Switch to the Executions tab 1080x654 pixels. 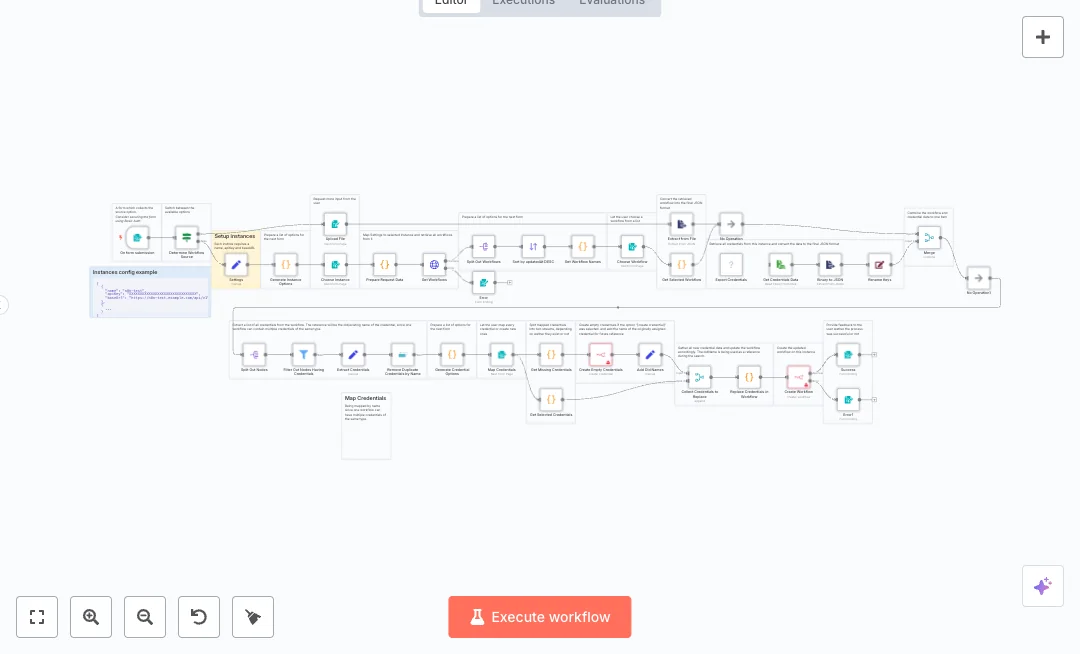524,3
